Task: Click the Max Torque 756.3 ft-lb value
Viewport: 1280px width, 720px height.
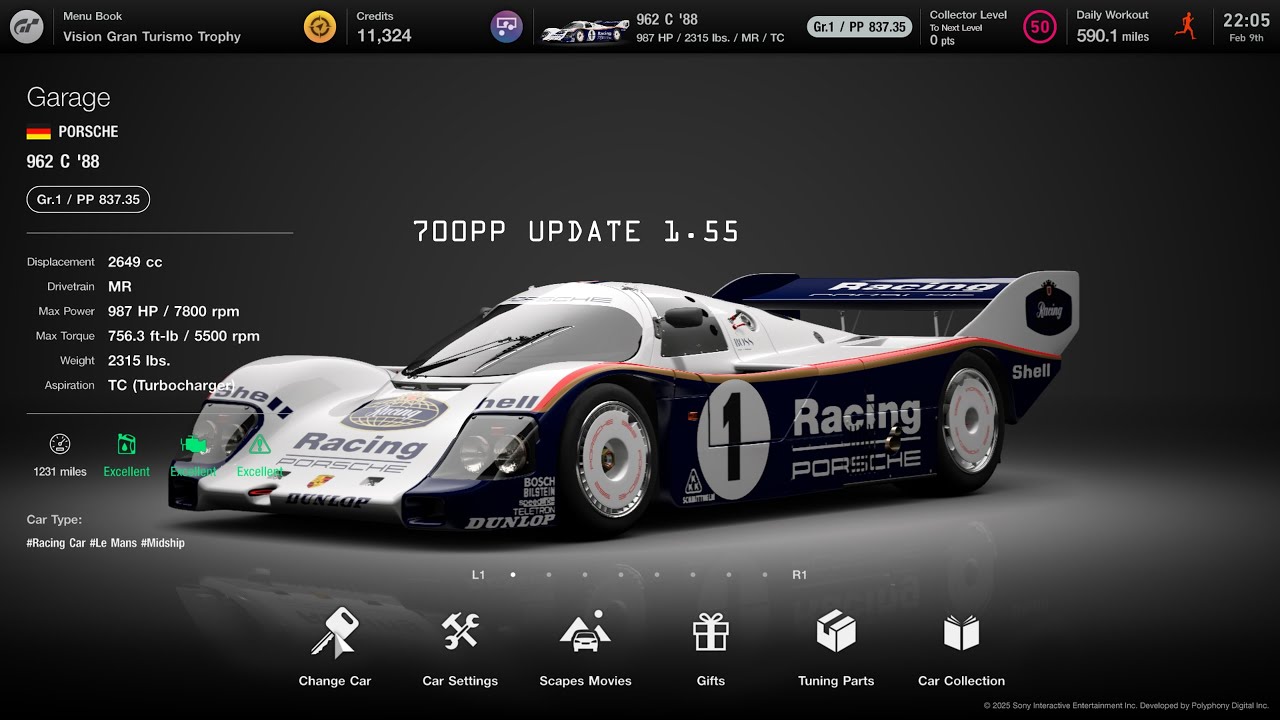Action: (x=184, y=336)
